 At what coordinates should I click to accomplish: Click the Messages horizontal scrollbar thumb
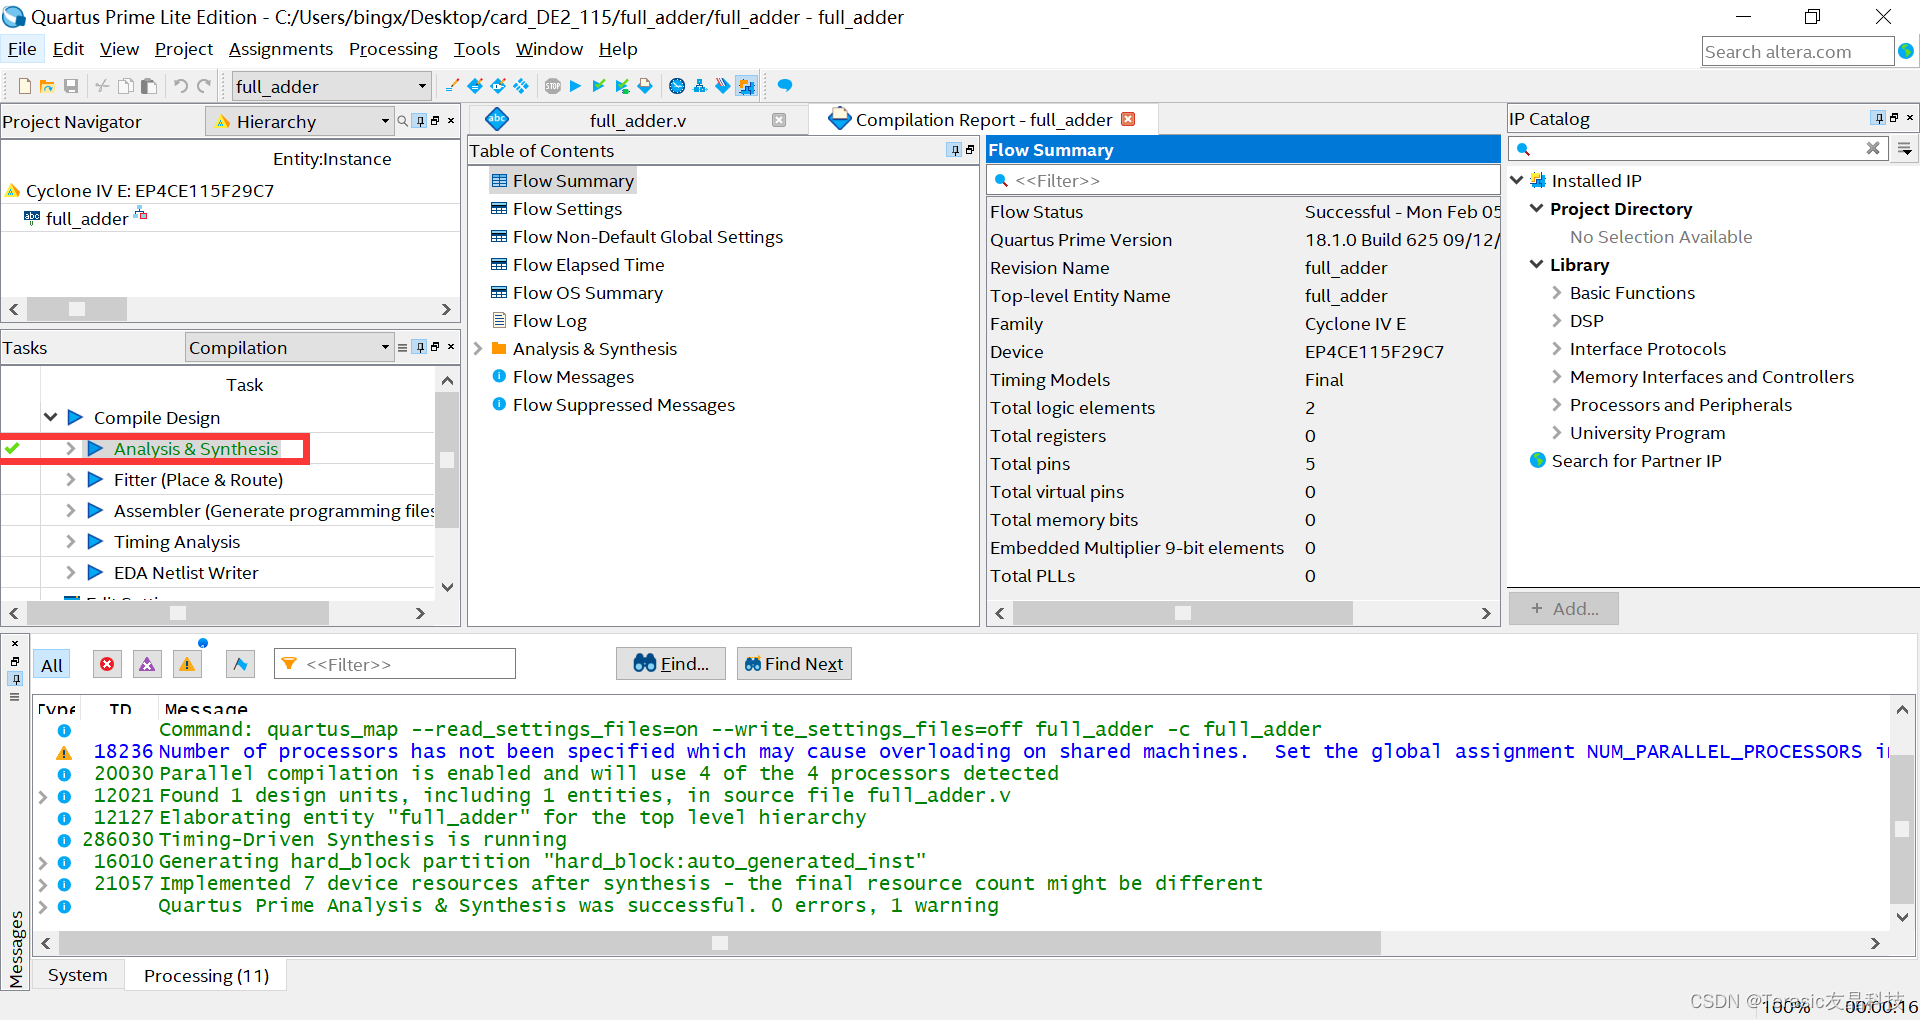[x=719, y=942]
